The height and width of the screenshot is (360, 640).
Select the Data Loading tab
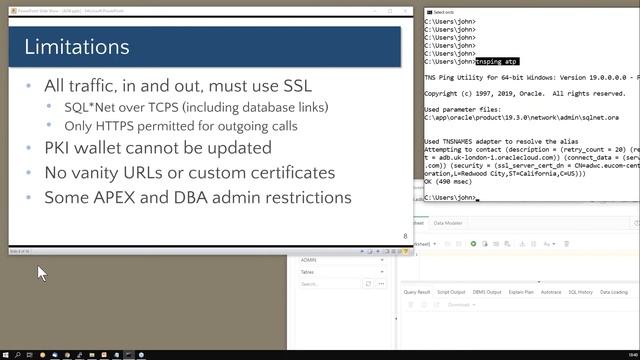(613, 292)
